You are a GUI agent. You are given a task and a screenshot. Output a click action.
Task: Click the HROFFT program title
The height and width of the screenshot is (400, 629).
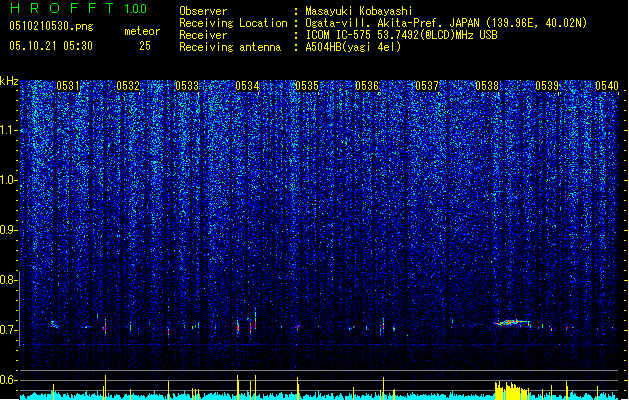61,8
